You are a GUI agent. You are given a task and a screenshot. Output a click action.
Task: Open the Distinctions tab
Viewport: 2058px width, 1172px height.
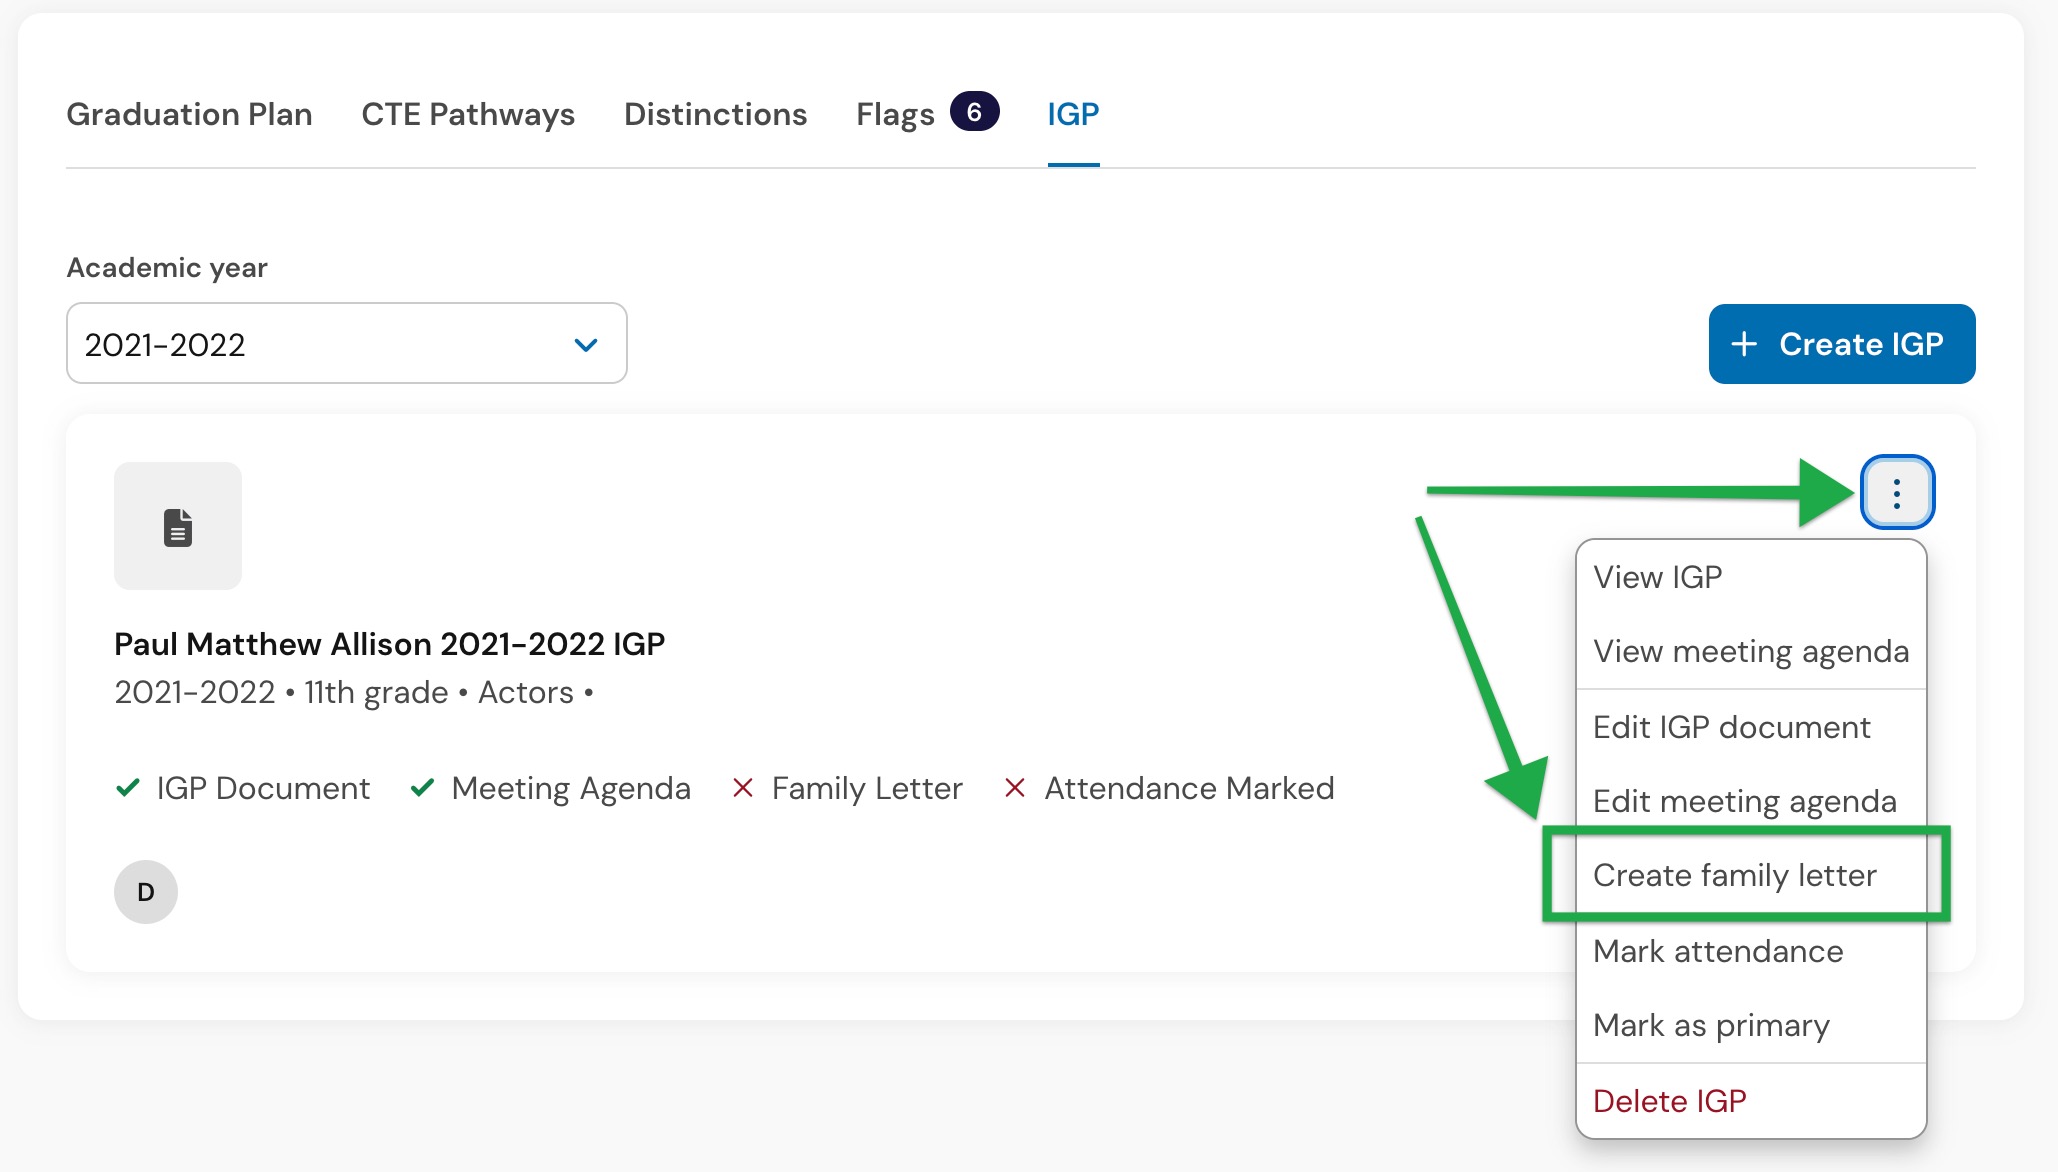716,114
